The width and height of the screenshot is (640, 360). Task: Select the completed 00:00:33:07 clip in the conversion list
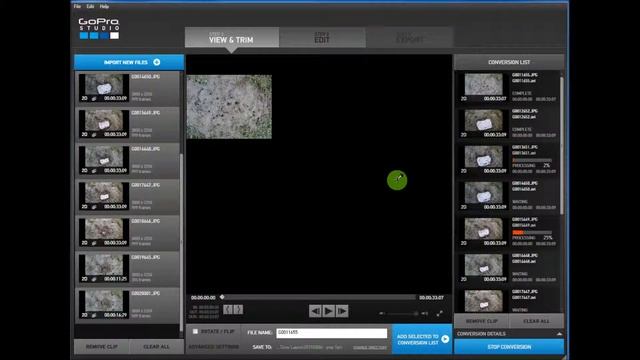point(507,87)
